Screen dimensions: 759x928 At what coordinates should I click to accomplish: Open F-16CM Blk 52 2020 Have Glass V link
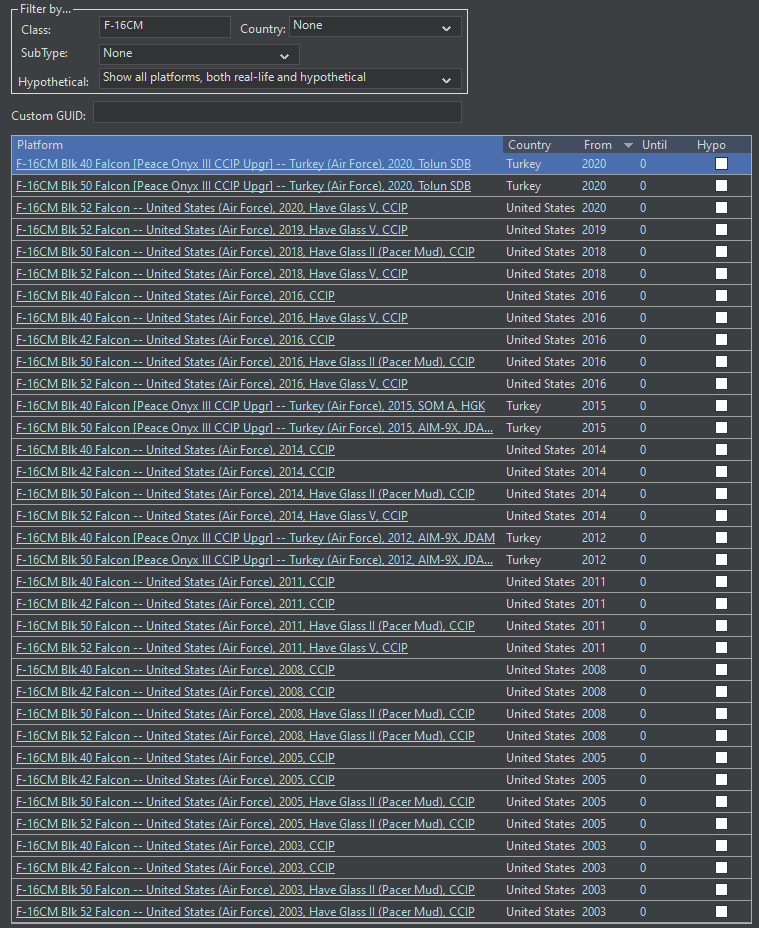coord(212,208)
